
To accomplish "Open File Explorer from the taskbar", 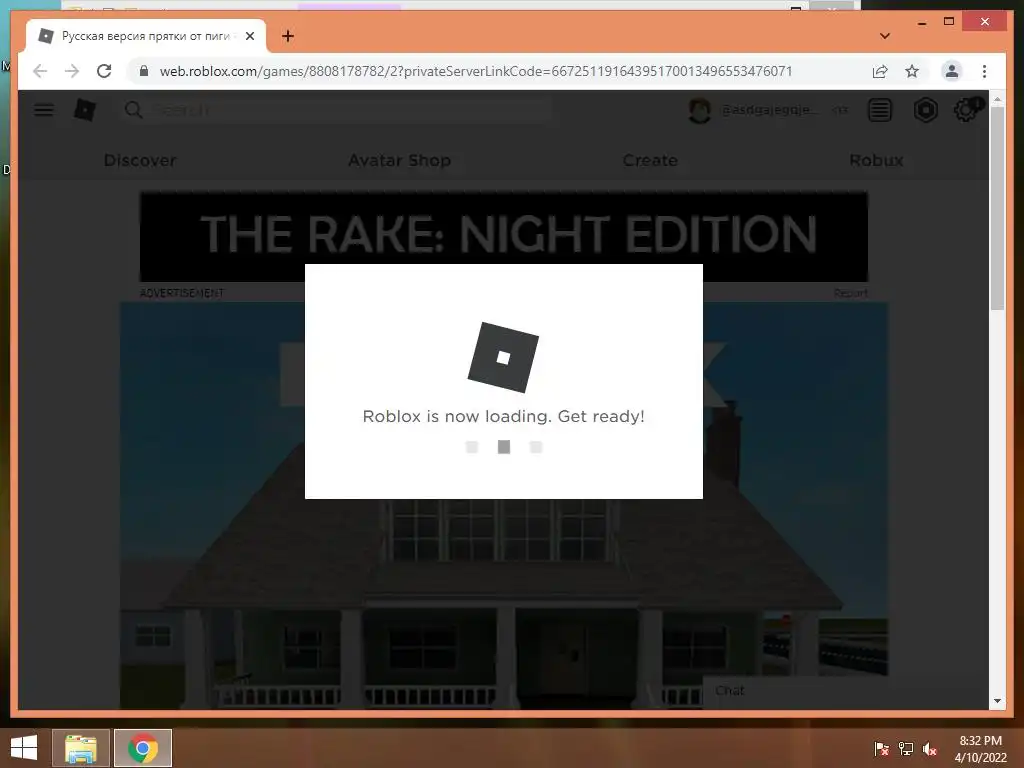I will coord(81,748).
